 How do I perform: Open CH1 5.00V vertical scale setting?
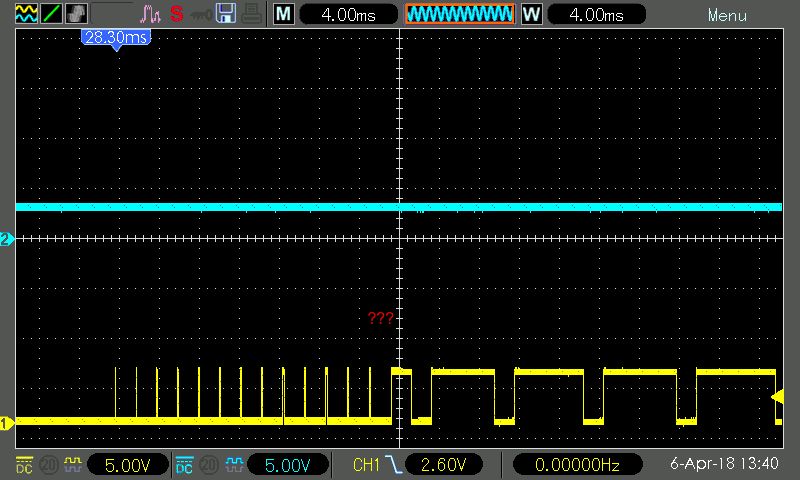click(126, 465)
